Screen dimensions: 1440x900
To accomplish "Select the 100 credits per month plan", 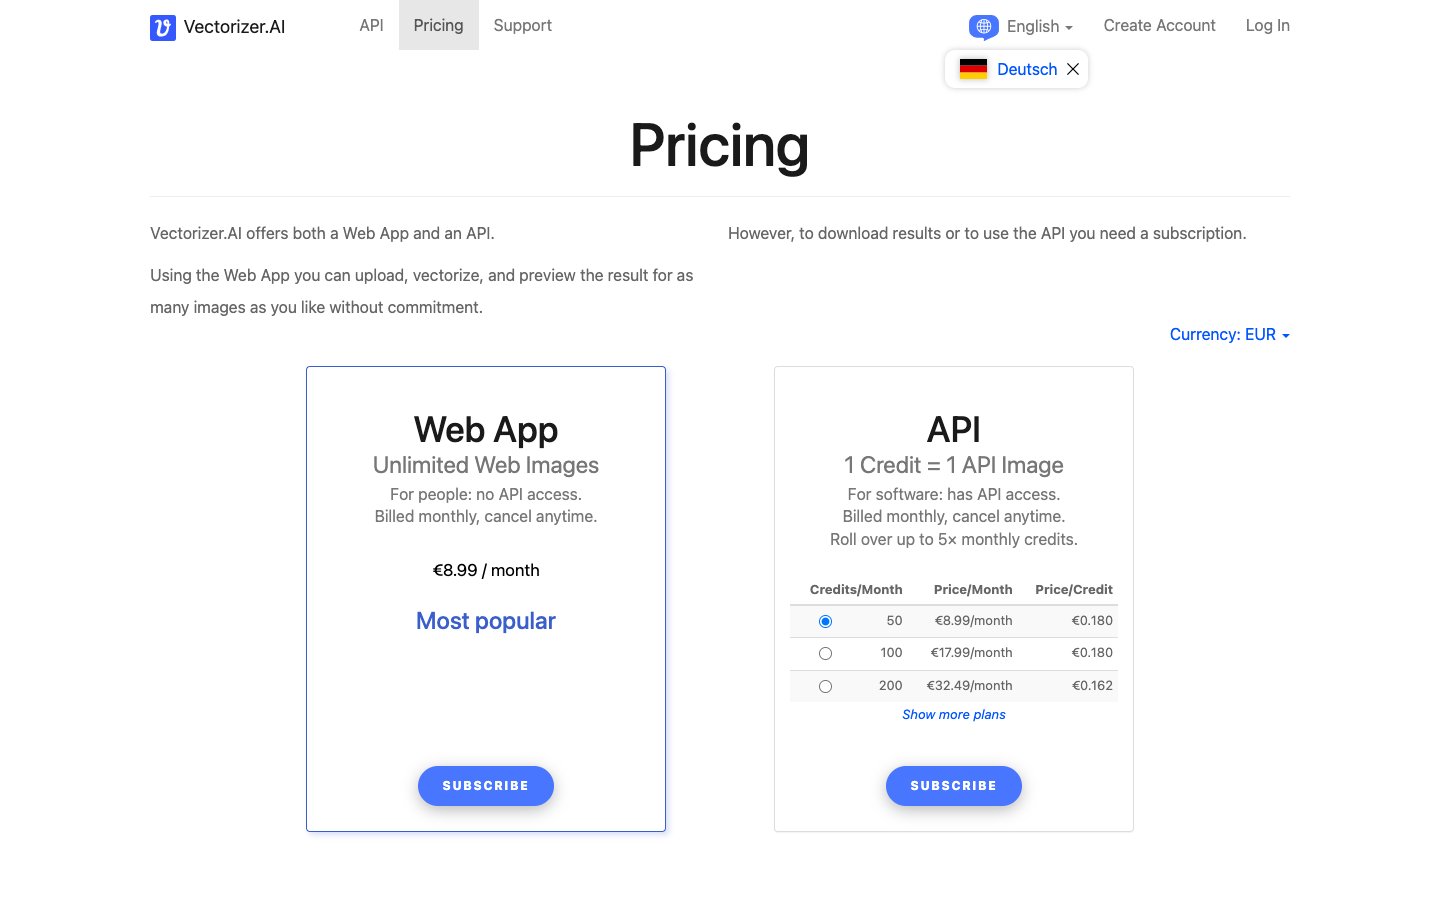I will (x=825, y=653).
